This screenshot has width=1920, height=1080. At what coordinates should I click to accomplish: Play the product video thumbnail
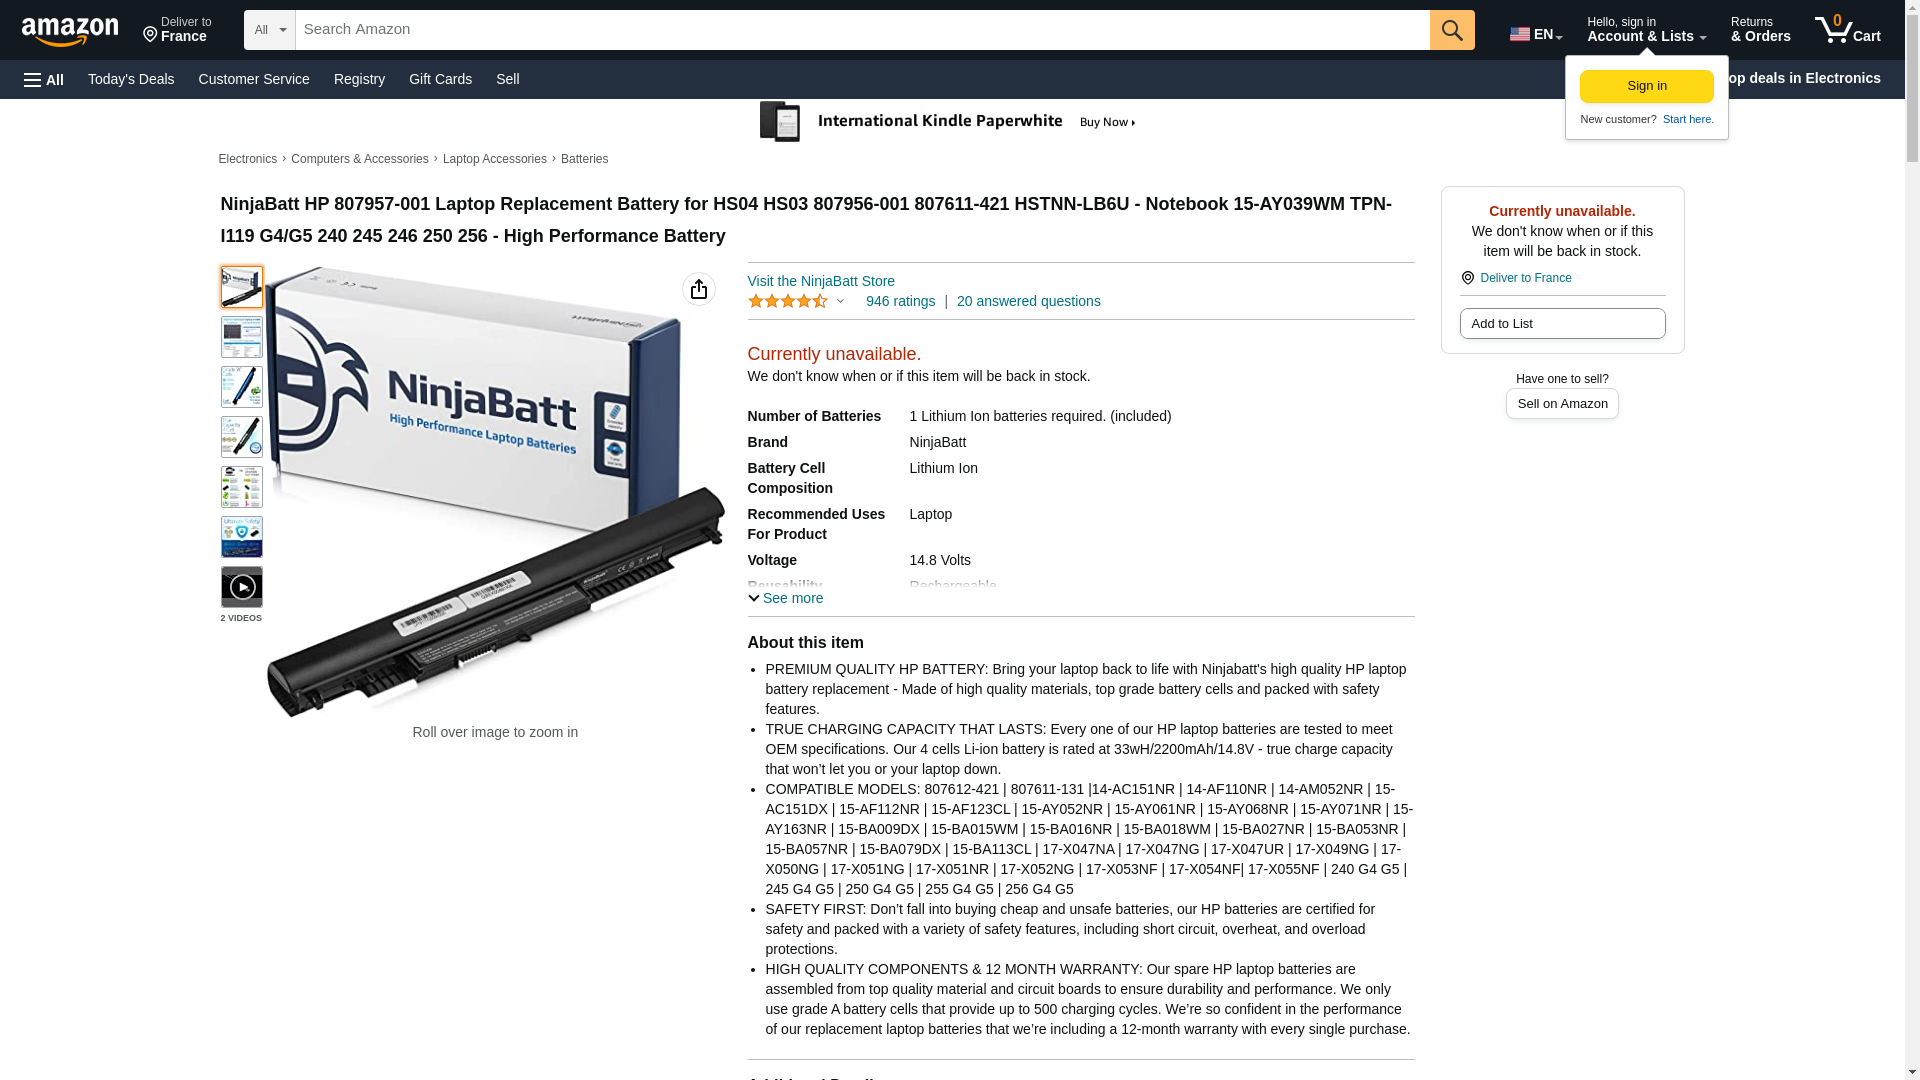click(242, 587)
